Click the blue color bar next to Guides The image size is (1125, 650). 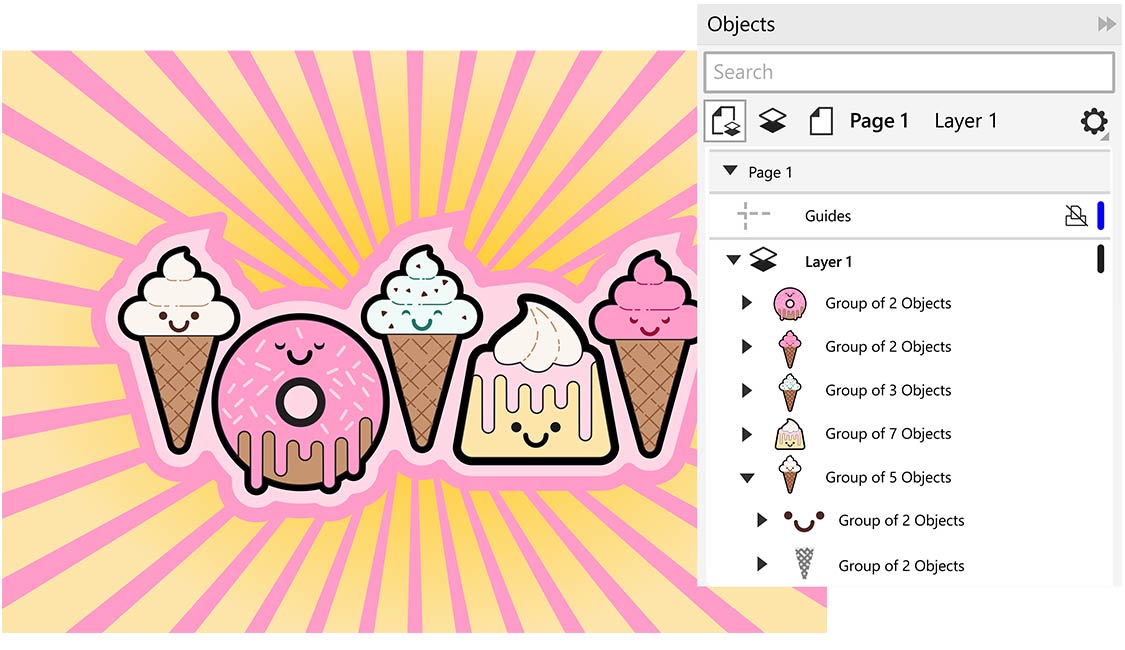[1100, 215]
